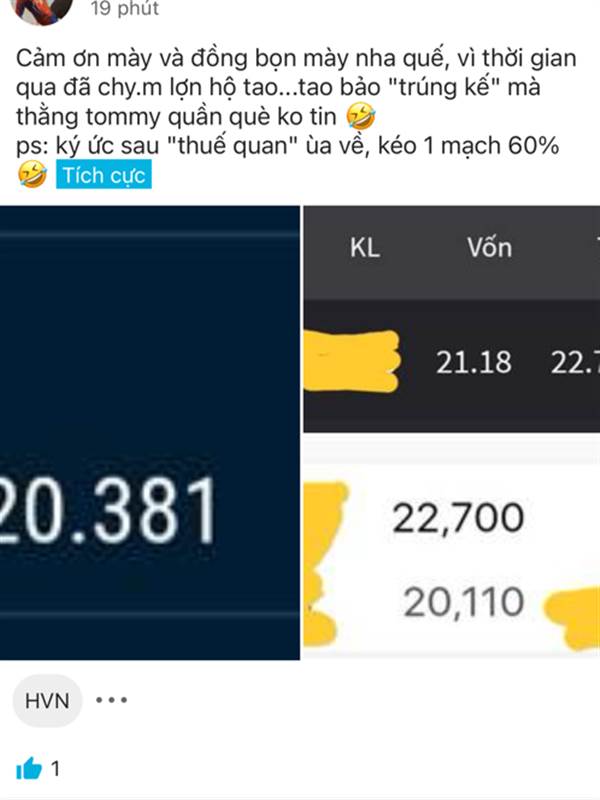
Task: Click the 22,700 price value
Action: point(458,518)
